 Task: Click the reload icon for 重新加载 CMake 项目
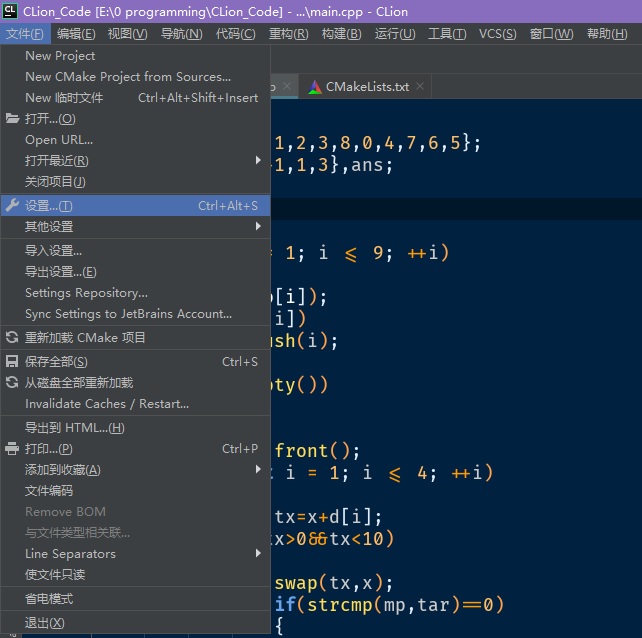point(12,337)
